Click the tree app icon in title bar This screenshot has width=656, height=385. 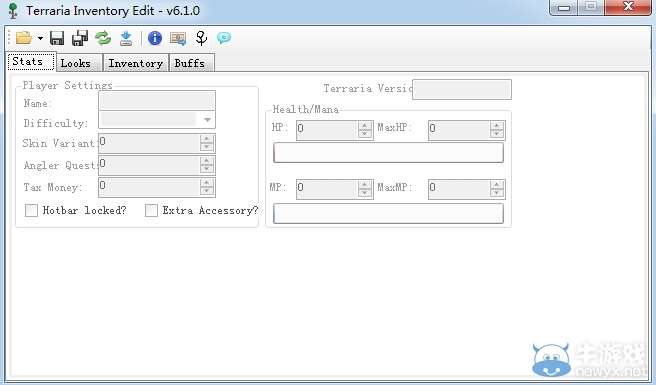13,11
